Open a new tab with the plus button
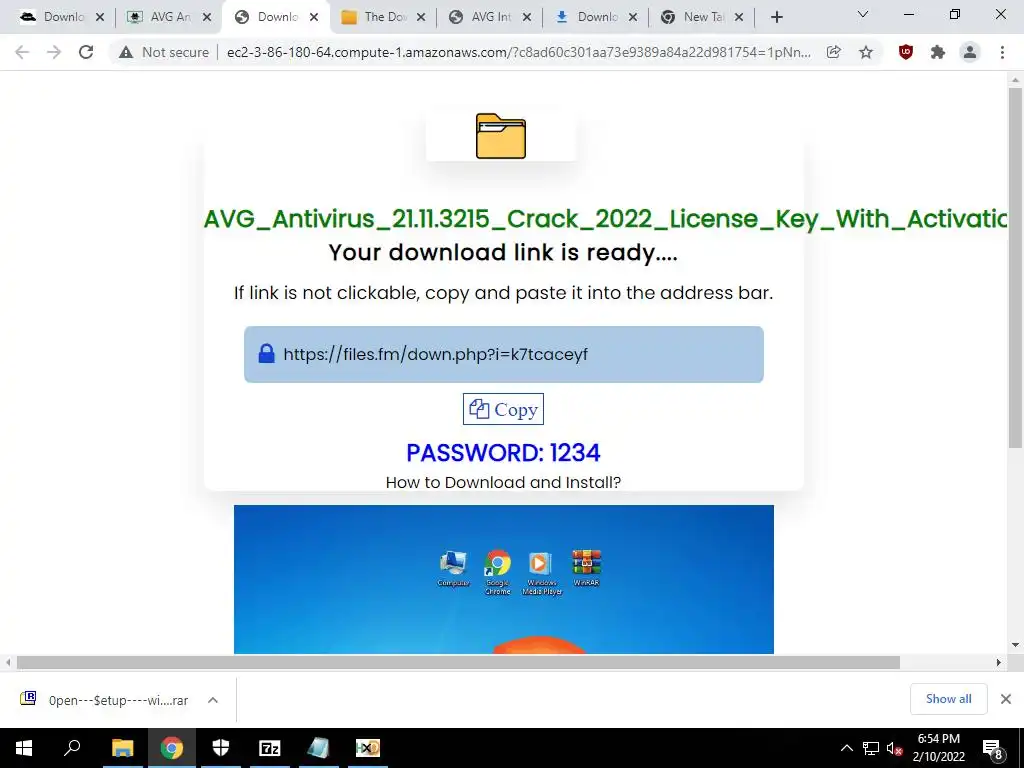 point(776,17)
